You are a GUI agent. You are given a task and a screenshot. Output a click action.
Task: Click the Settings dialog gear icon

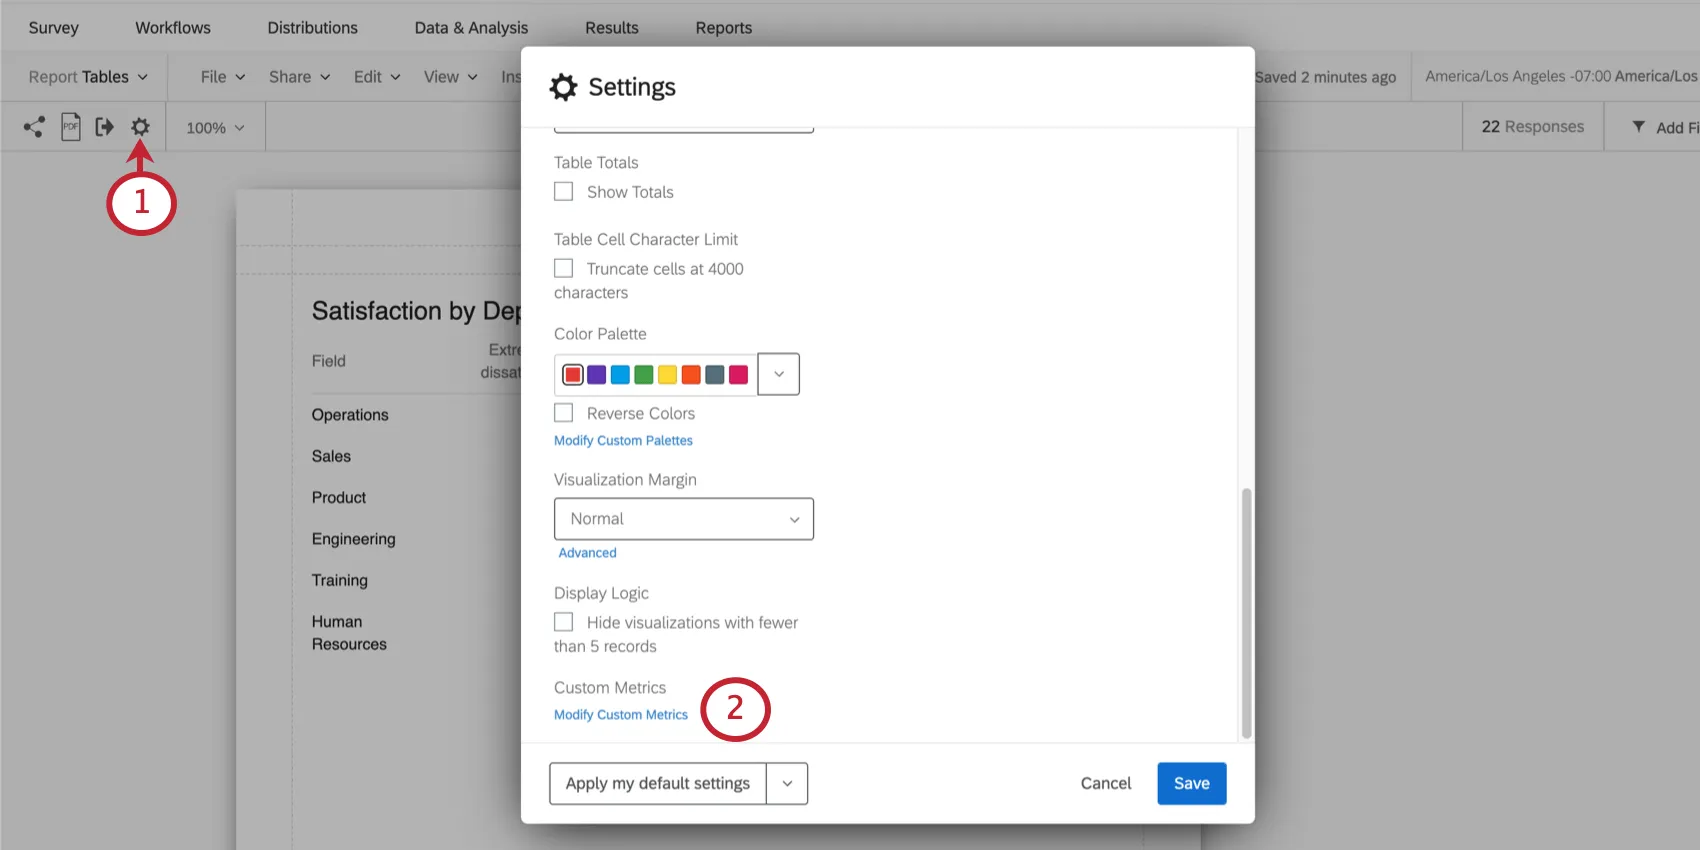[x=564, y=88]
